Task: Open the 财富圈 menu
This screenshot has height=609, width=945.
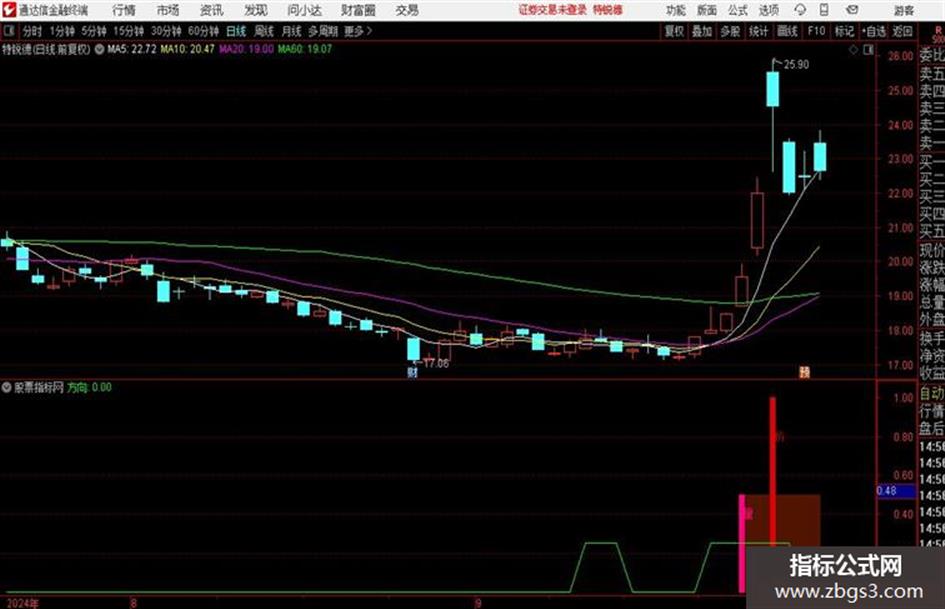Action: (x=358, y=10)
